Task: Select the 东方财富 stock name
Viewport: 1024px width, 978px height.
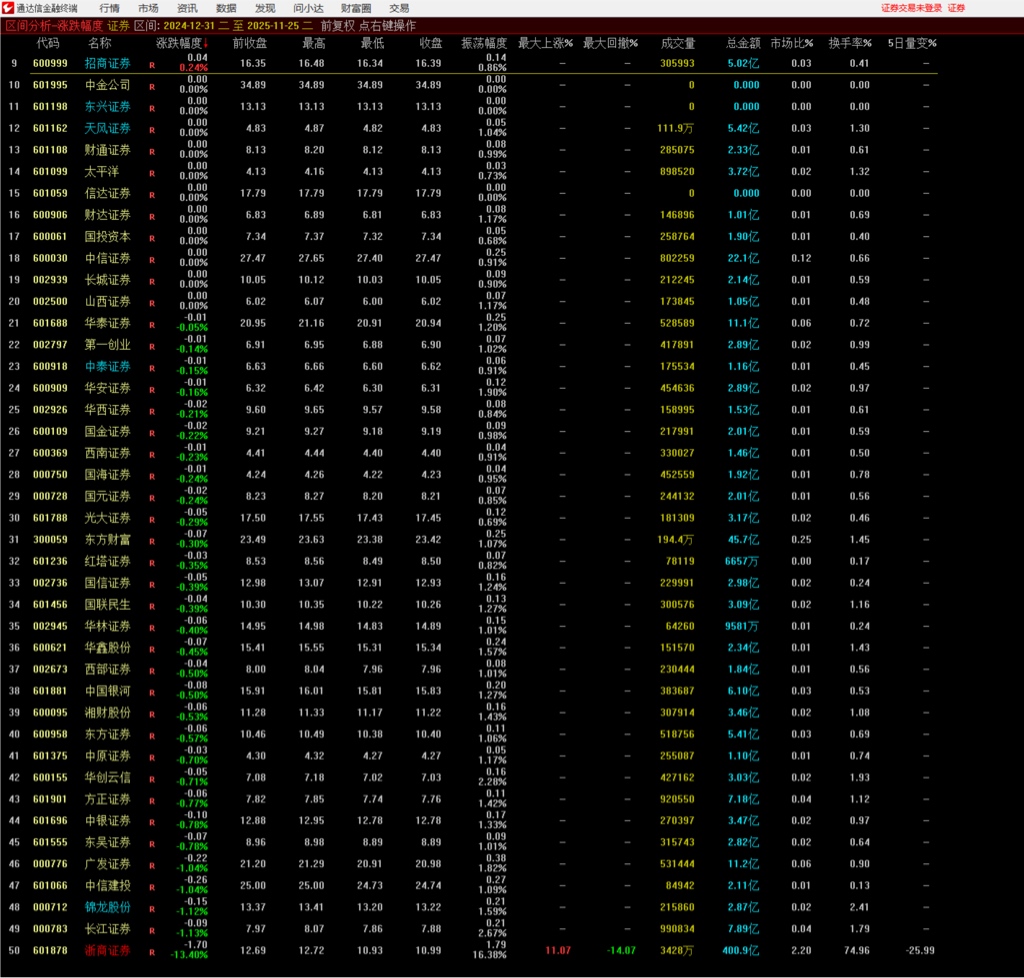Action: (108, 539)
